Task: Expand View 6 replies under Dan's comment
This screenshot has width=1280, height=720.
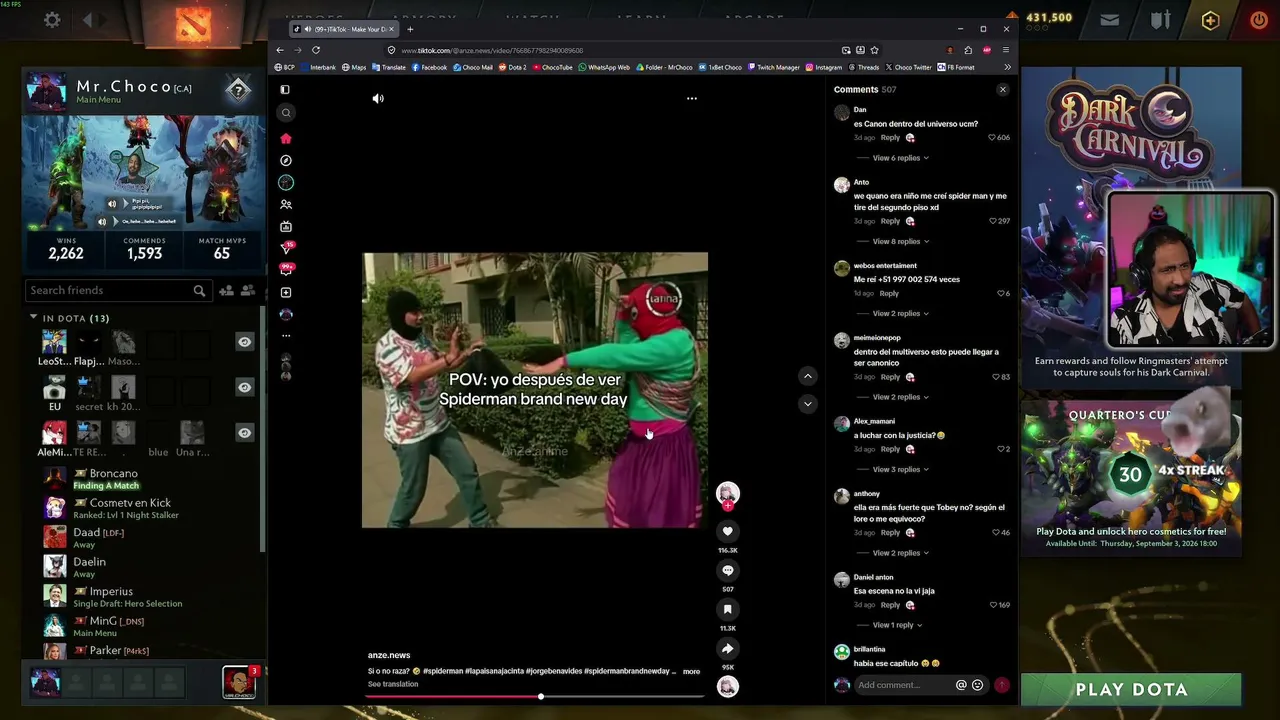Action: pos(900,158)
